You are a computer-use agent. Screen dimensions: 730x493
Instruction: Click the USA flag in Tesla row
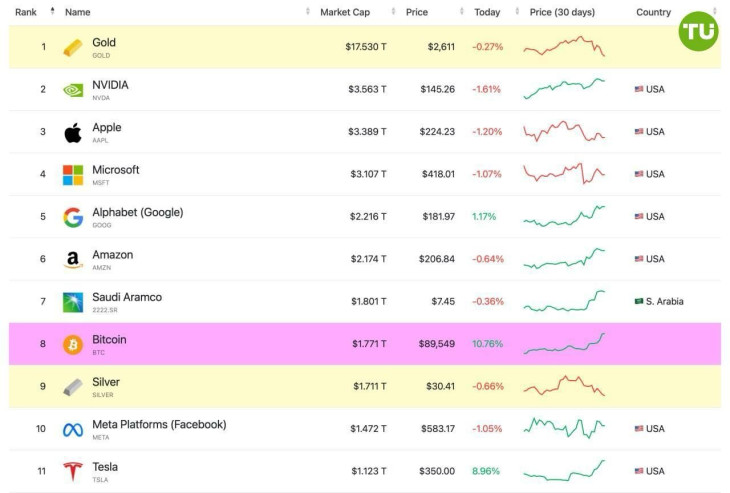[x=639, y=471]
